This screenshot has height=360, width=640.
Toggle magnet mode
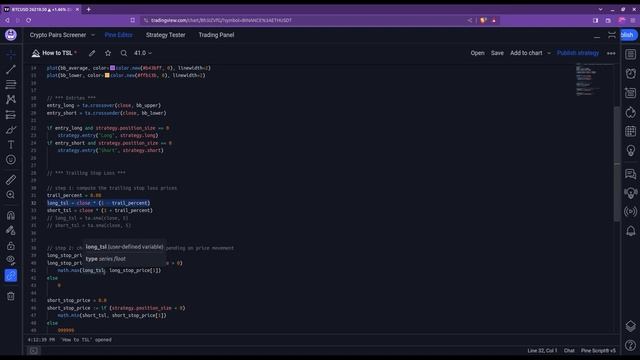coord(11,215)
